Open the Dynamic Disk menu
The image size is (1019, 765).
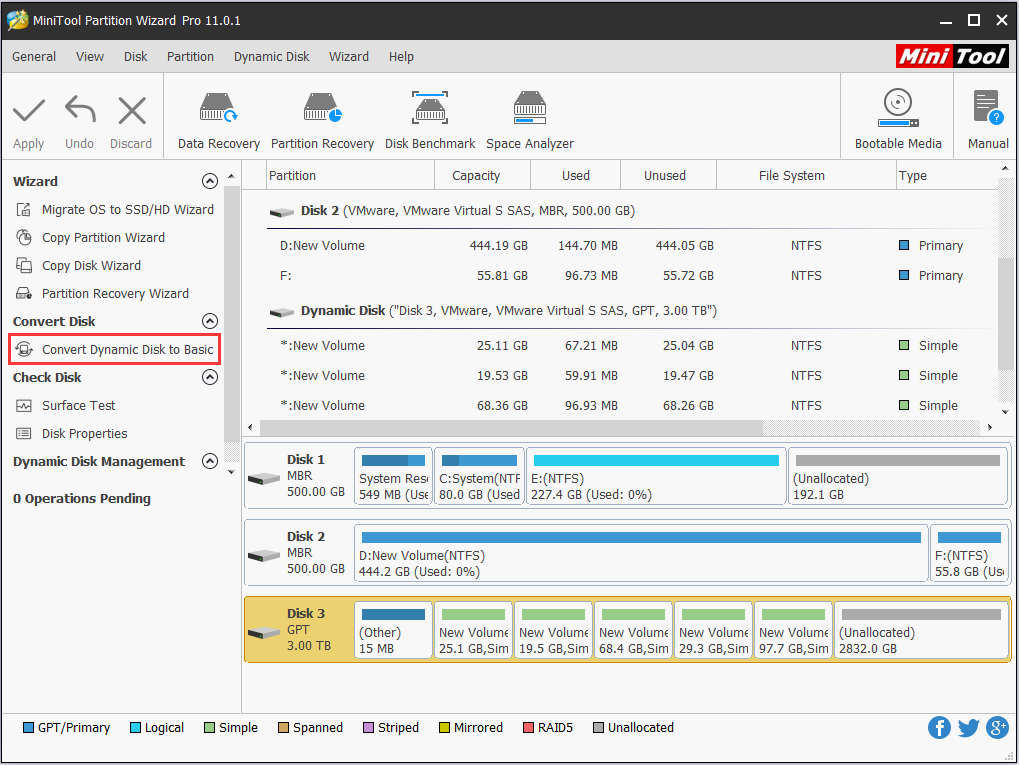[x=272, y=57]
